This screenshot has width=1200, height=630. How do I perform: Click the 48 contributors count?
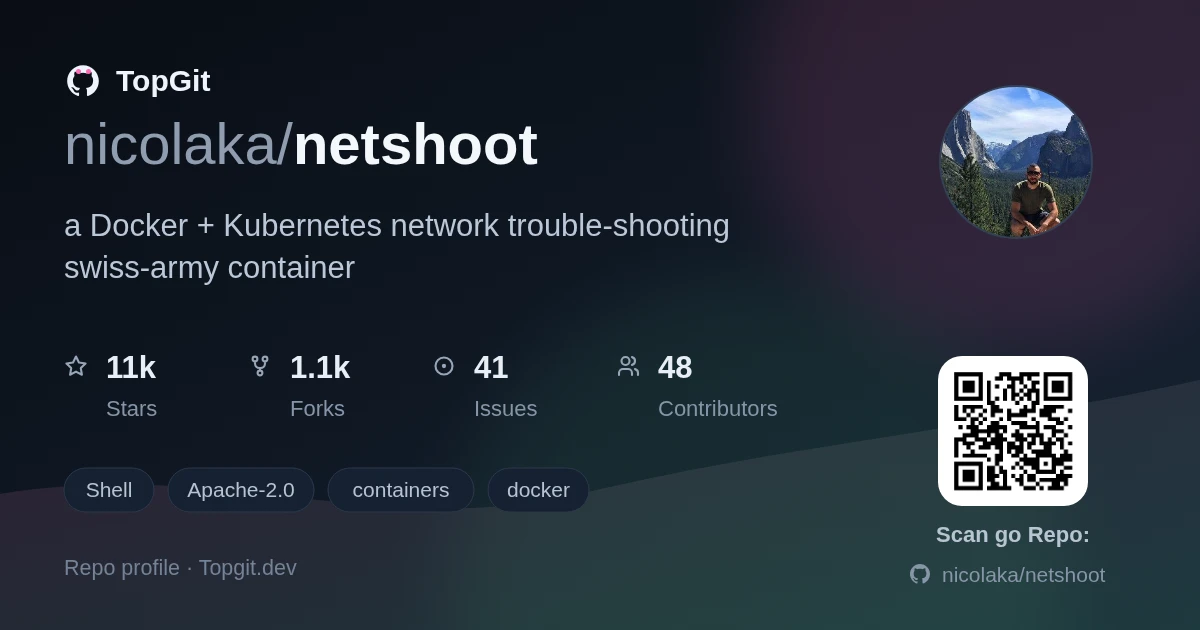coord(675,367)
